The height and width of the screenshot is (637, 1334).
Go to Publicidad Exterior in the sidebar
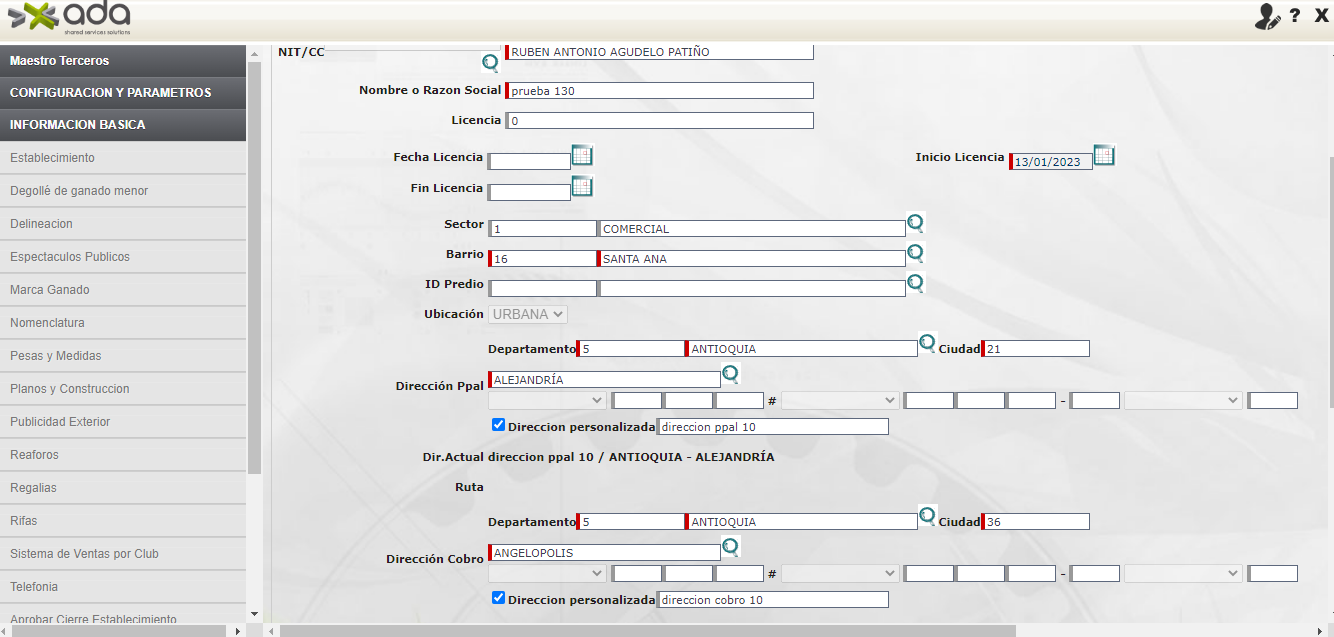pyautogui.click(x=60, y=422)
